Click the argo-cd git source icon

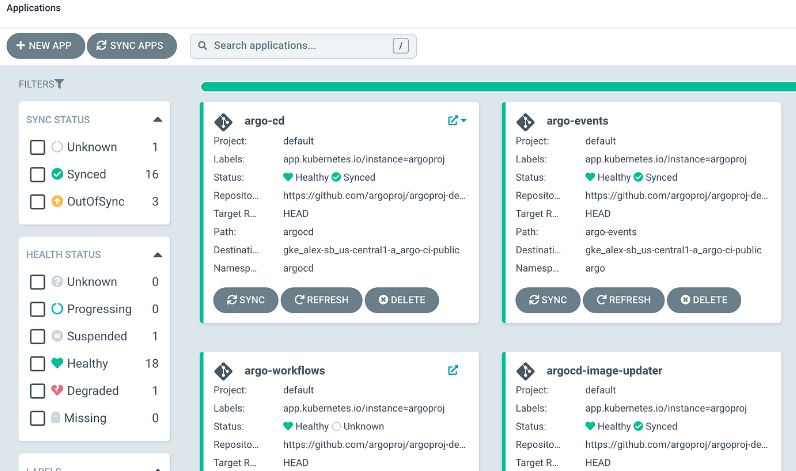(x=223, y=122)
